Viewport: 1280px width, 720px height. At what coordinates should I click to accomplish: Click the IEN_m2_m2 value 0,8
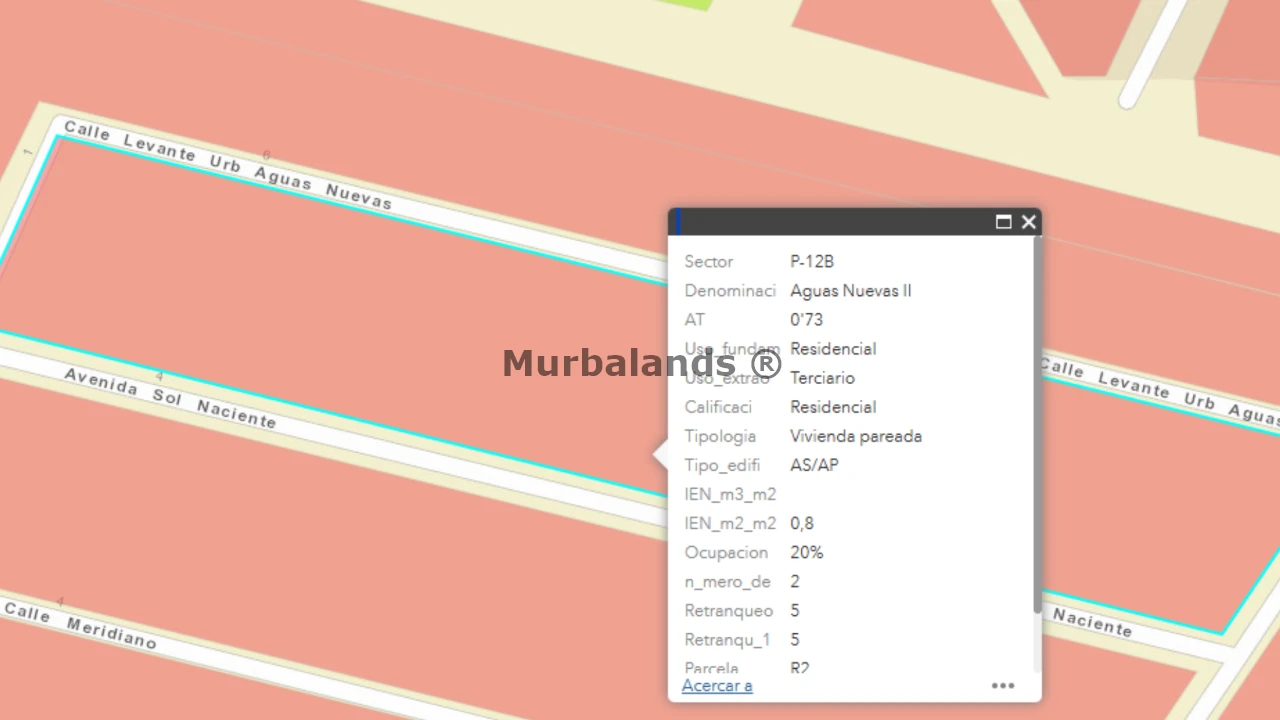point(801,523)
